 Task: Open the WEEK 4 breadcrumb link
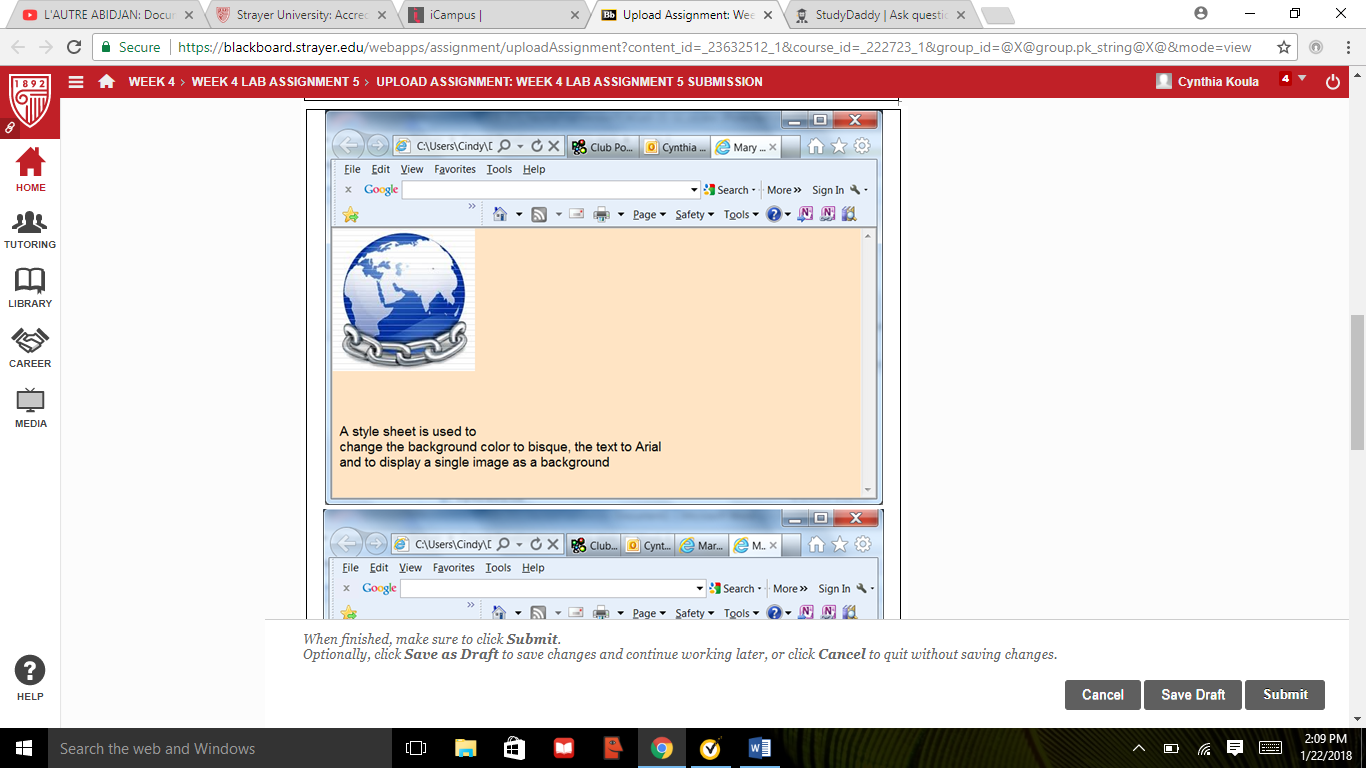tap(151, 81)
